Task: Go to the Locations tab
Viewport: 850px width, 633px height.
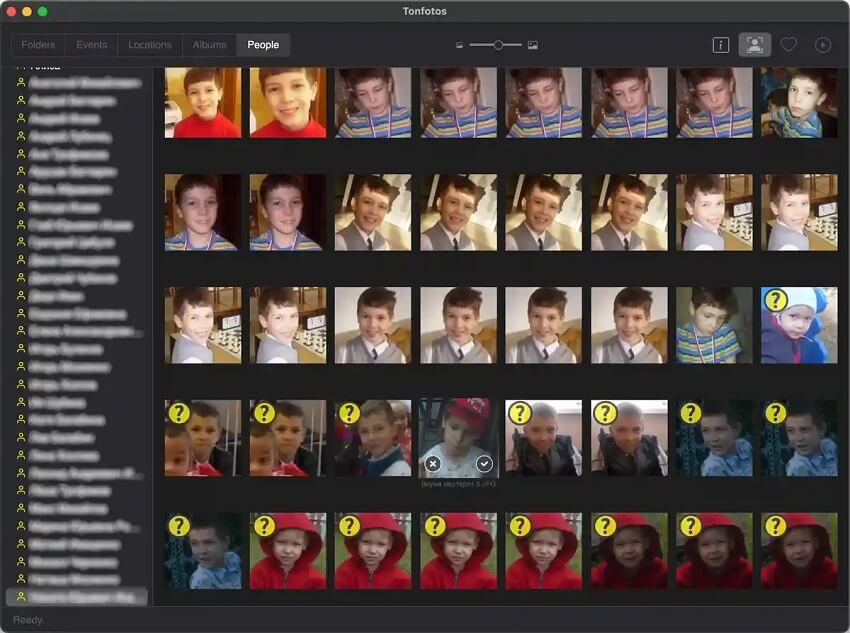Action: pos(150,45)
